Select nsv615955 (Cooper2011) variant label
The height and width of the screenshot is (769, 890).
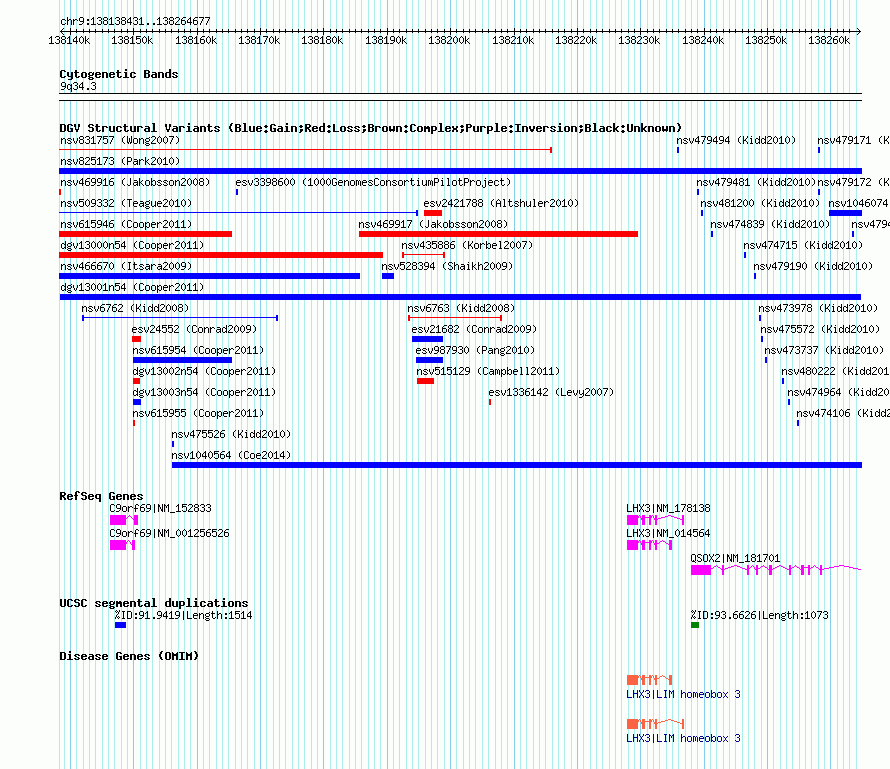(198, 413)
